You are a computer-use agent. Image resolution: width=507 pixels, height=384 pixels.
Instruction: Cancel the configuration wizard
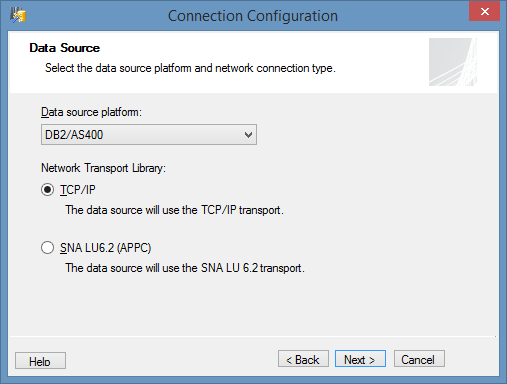point(419,359)
